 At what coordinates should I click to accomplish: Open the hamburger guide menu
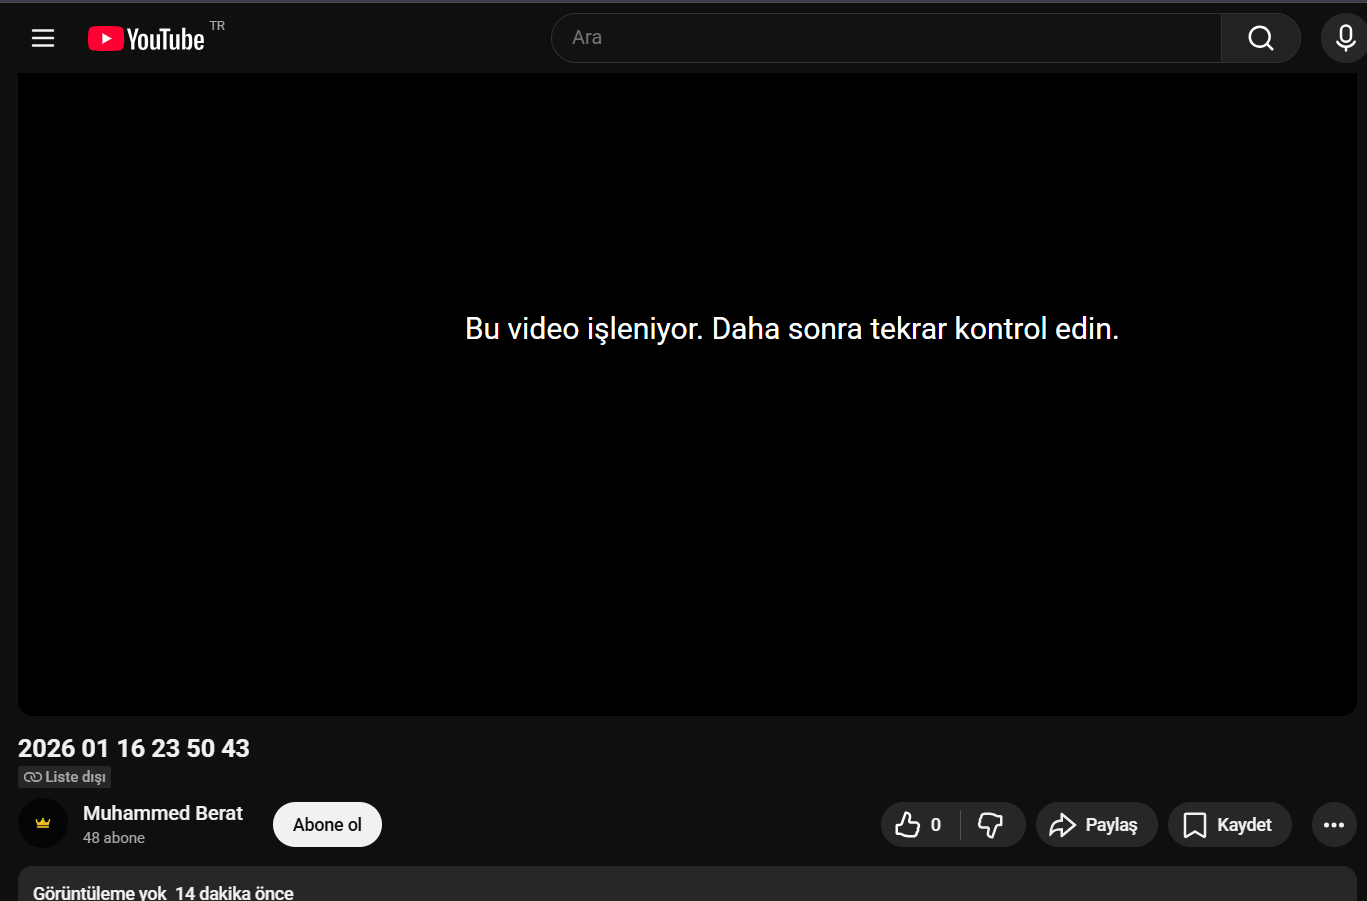[43, 38]
